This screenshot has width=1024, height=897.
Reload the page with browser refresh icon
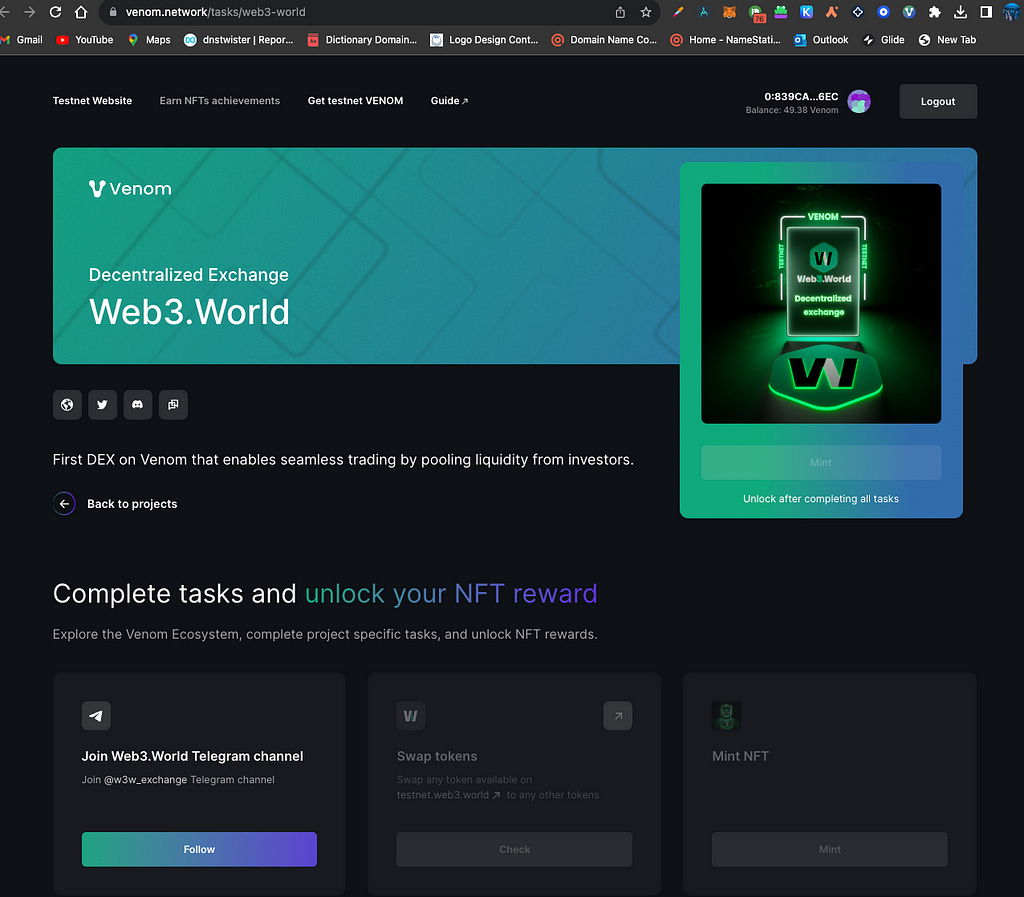[x=55, y=12]
